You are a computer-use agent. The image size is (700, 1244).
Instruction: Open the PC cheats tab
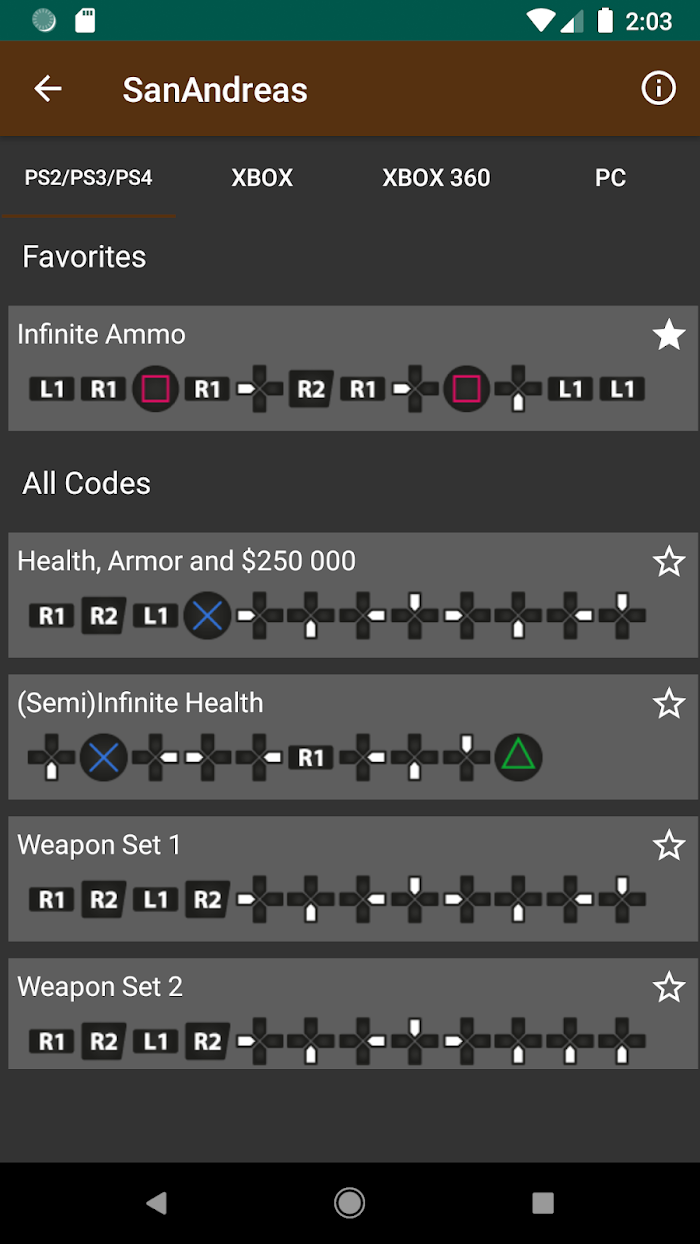[x=610, y=178]
